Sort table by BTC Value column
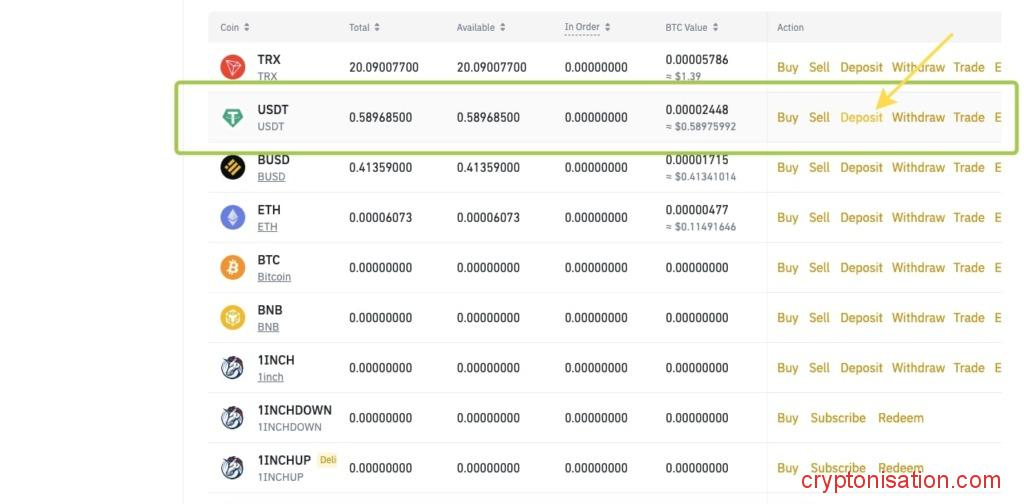This screenshot has width=1024, height=504. click(692, 27)
